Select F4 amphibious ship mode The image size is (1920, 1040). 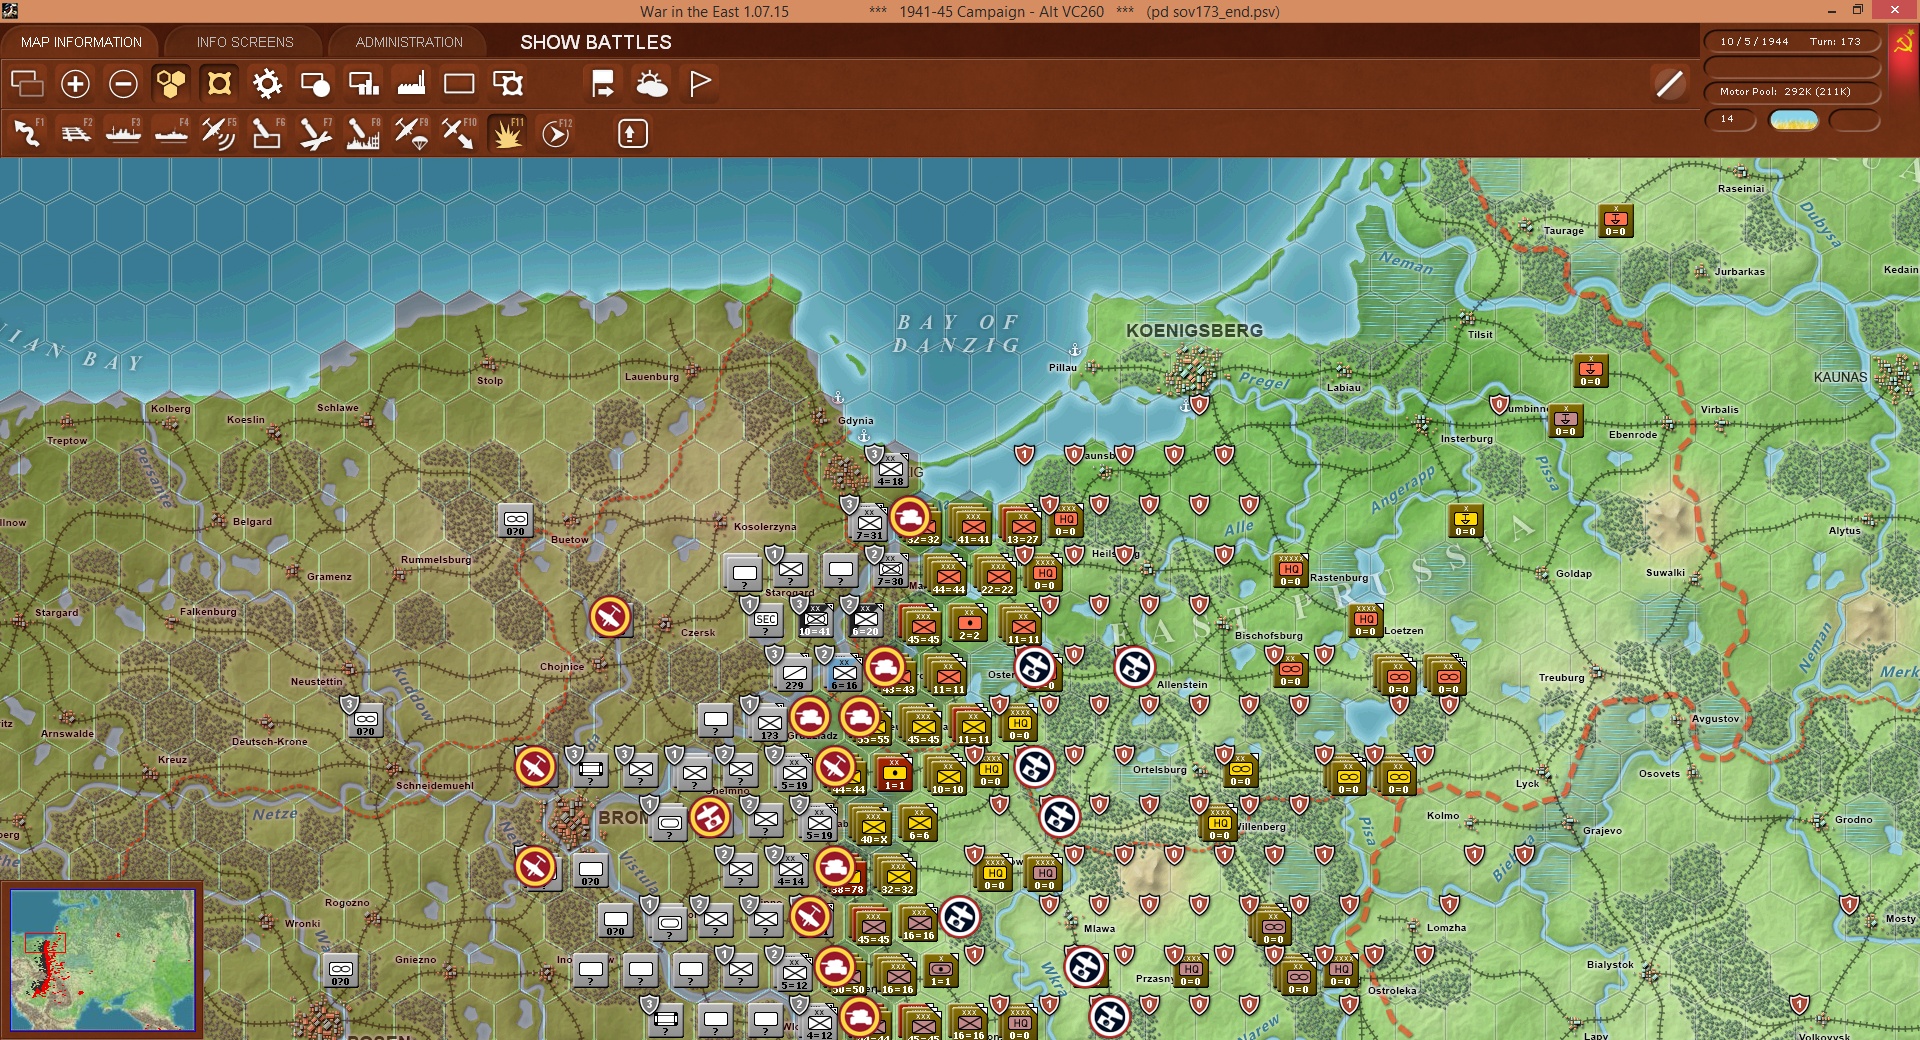point(171,133)
